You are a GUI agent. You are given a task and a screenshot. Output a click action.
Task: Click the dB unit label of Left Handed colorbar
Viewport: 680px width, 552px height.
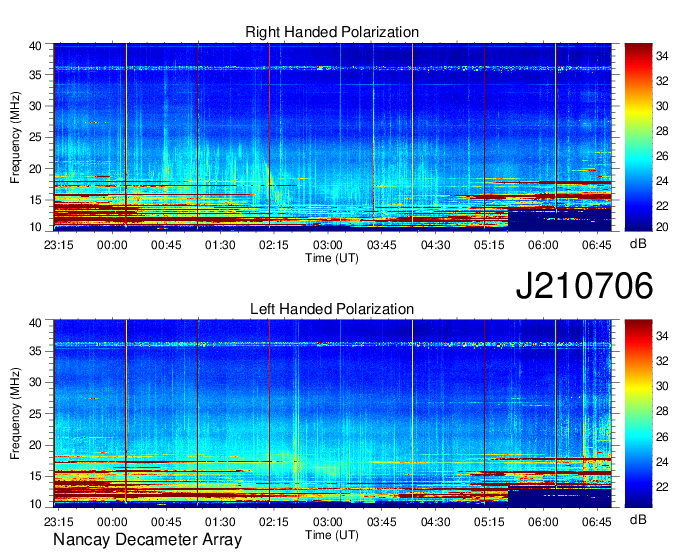point(638,520)
